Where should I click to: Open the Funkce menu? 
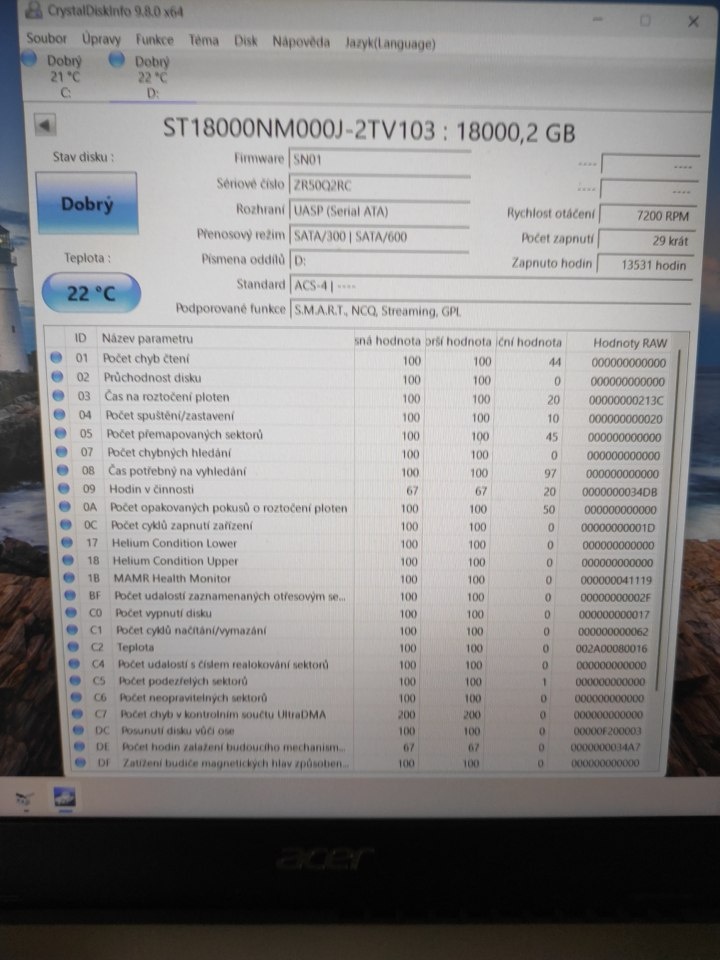point(154,40)
